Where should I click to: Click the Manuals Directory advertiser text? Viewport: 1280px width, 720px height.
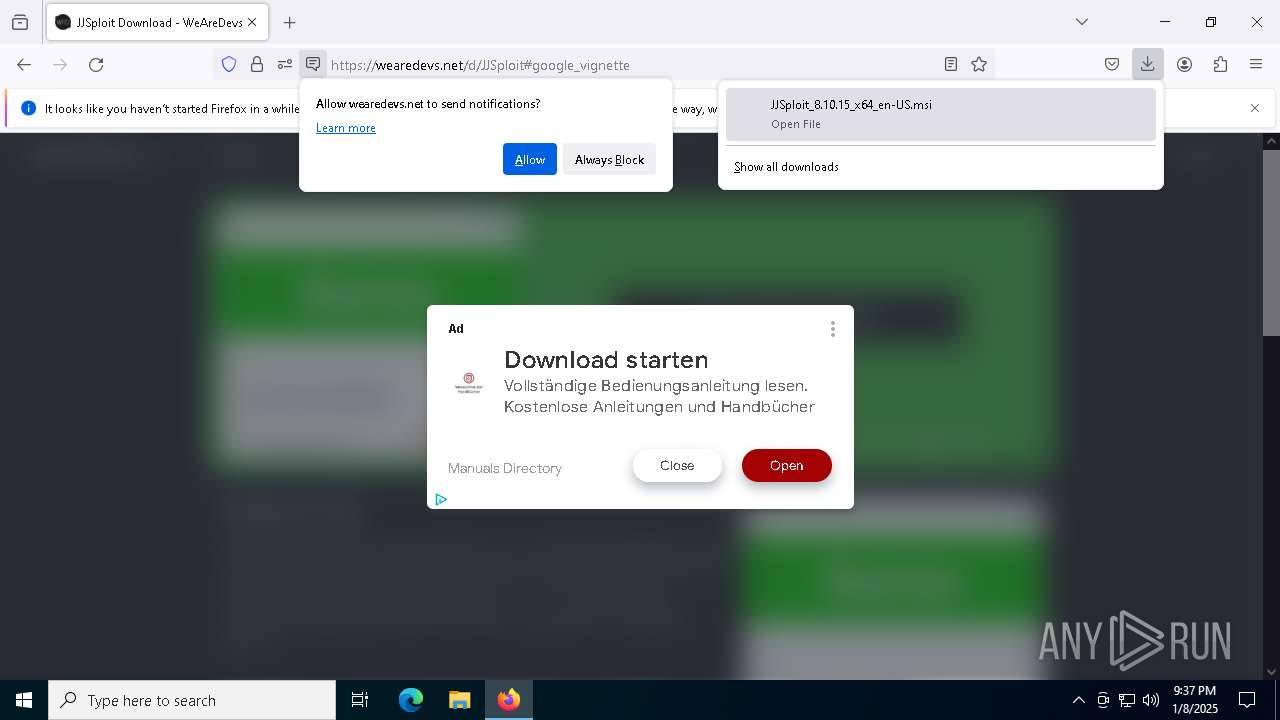(x=505, y=468)
